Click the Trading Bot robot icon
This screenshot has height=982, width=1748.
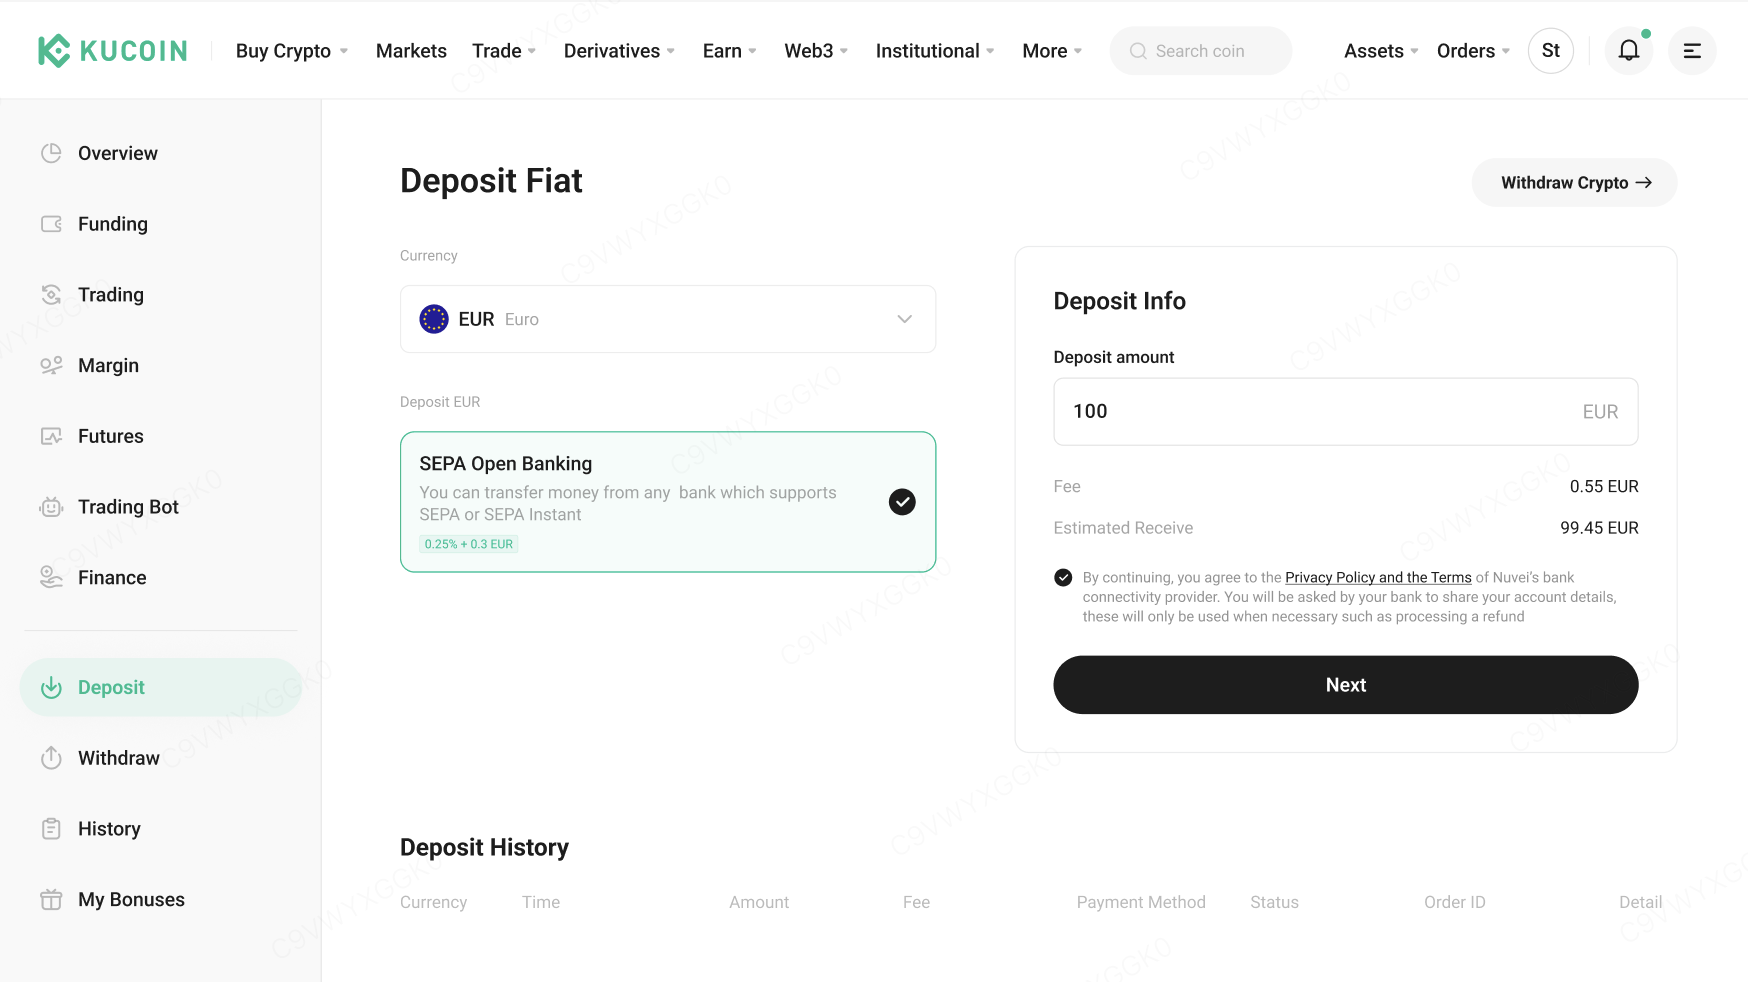click(51, 507)
